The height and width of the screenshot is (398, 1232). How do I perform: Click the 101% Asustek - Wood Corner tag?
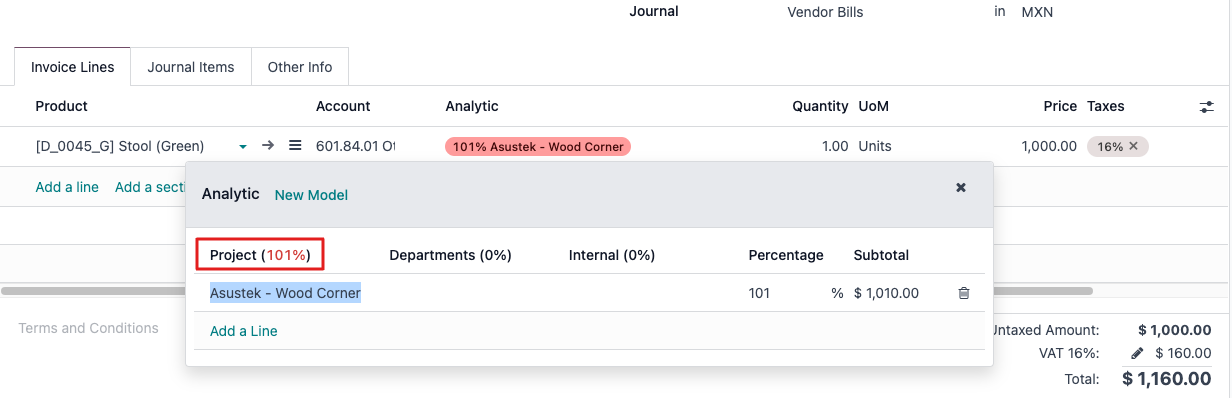[x=538, y=147]
